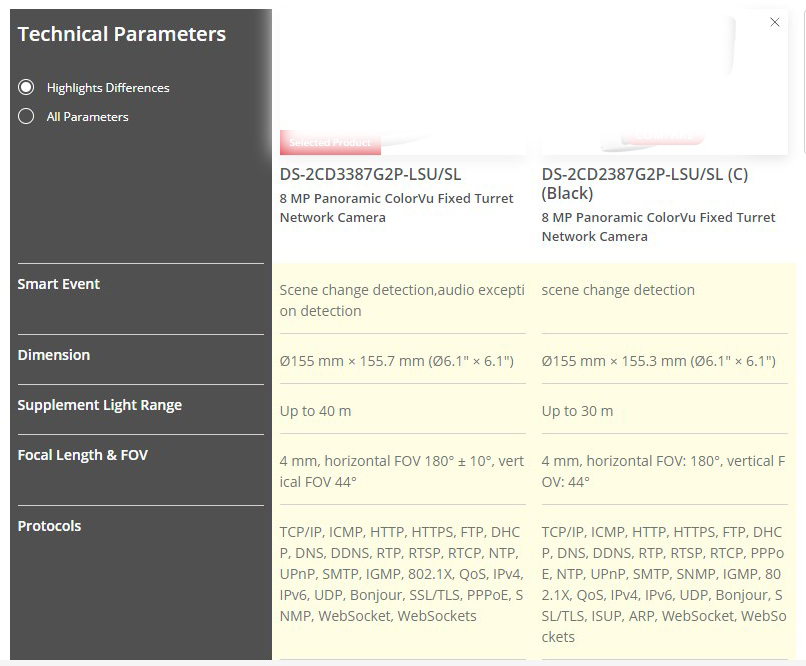The image size is (806, 666).
Task: Click the Protocols row label
Action: pos(49,526)
